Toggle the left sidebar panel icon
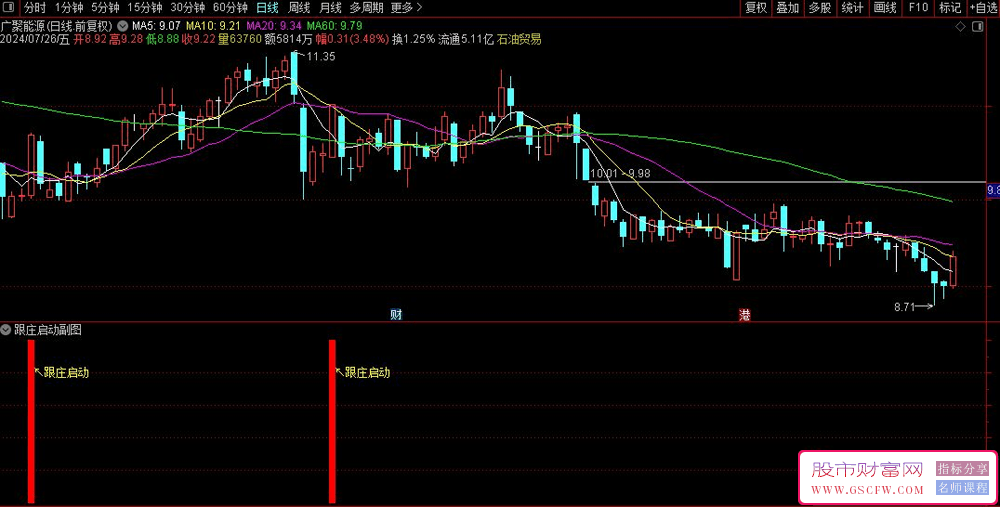Image resolution: width=1000 pixels, height=507 pixels. tap(8, 8)
